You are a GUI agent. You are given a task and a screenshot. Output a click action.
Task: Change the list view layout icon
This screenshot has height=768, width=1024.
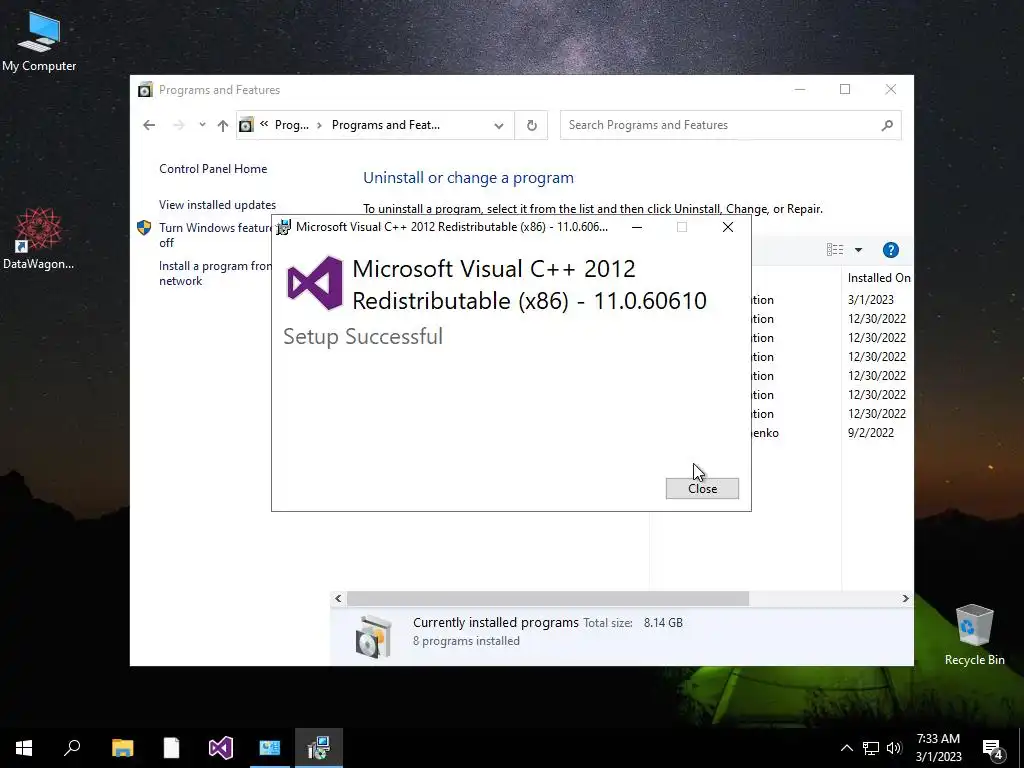(835, 249)
